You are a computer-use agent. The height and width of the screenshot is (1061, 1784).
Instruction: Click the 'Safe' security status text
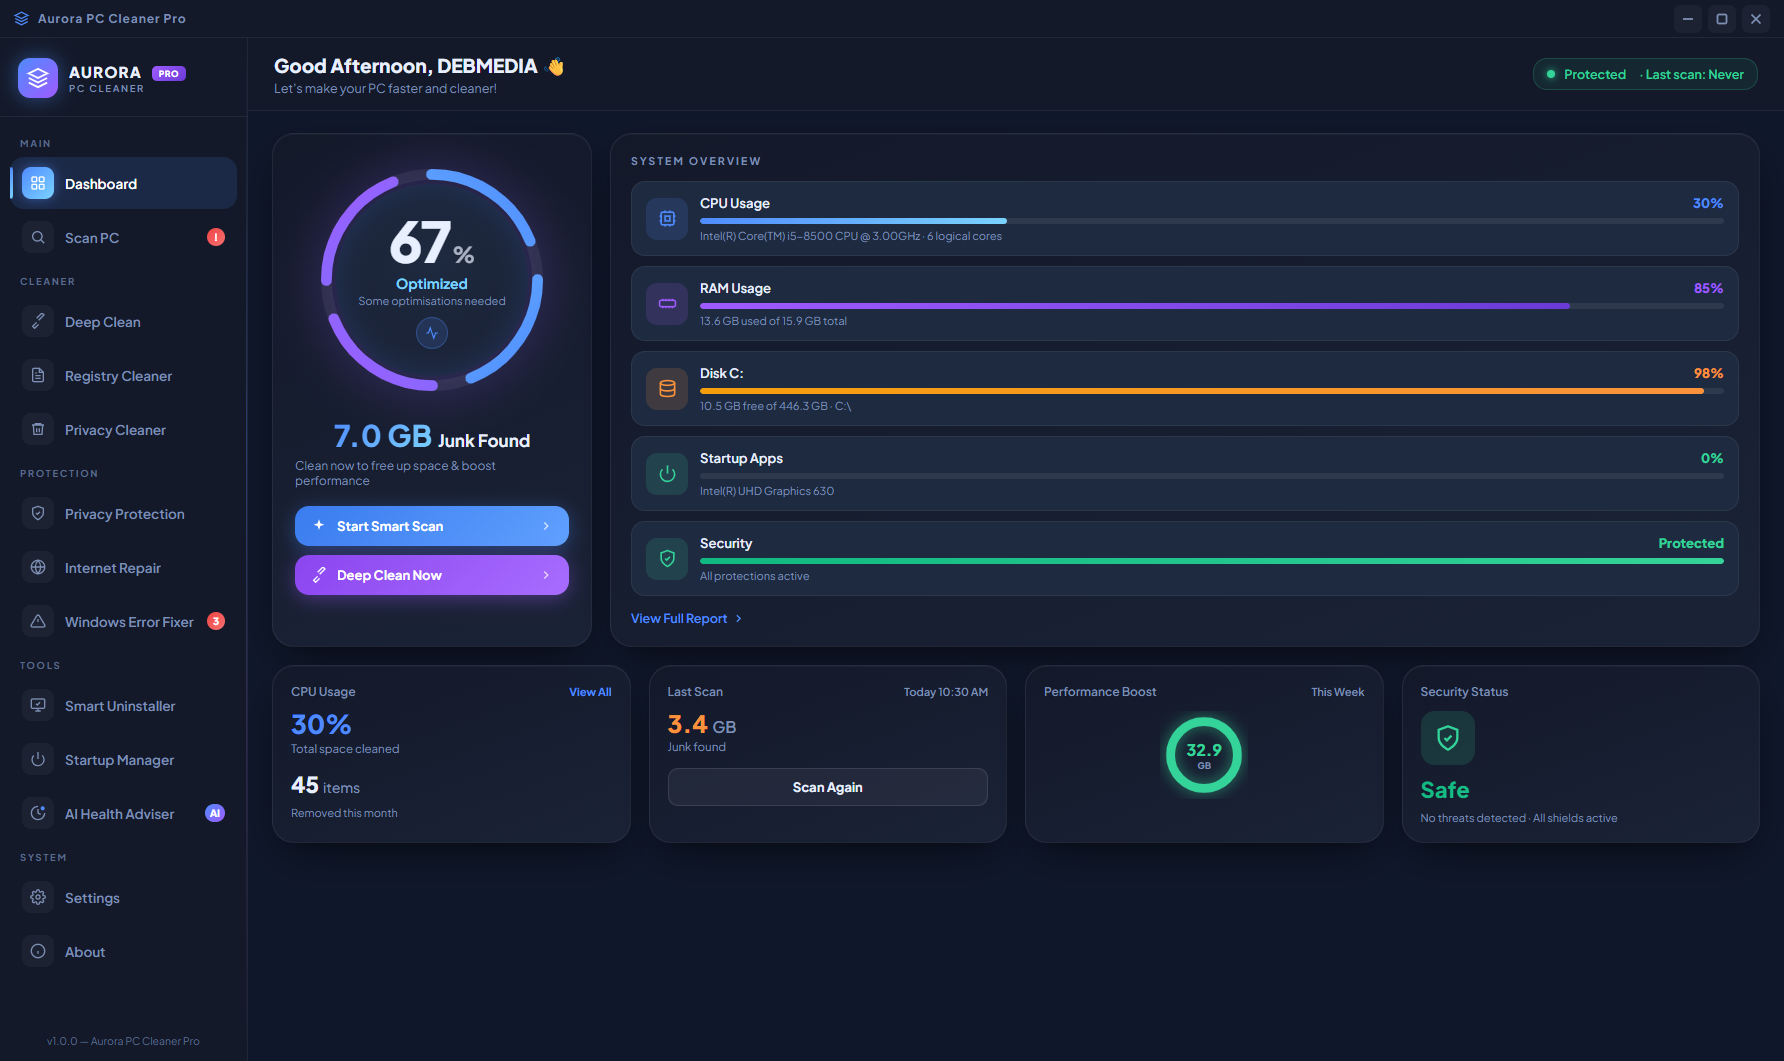pyautogui.click(x=1445, y=790)
